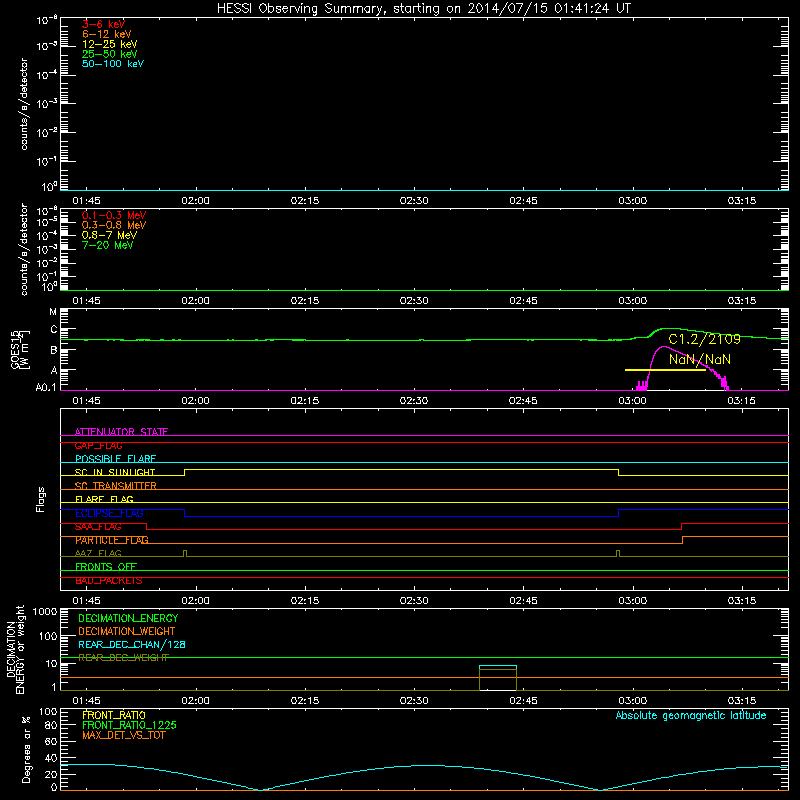Screen dimensions: 800x800
Task: Select the SAA_FLAG label
Action: pos(98,526)
